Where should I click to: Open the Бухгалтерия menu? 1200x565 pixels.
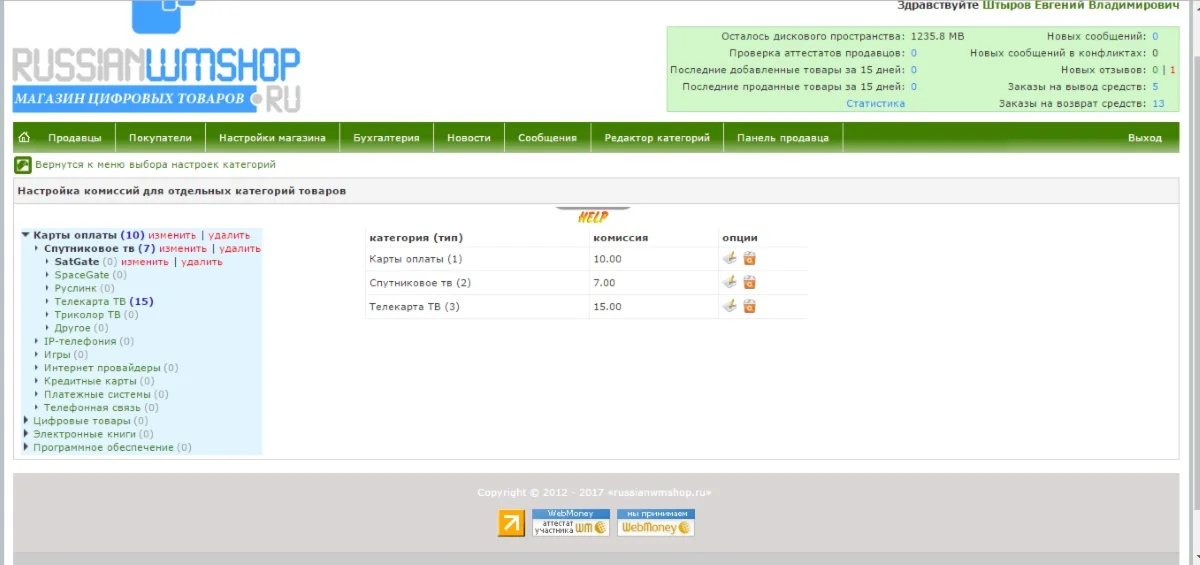point(387,138)
